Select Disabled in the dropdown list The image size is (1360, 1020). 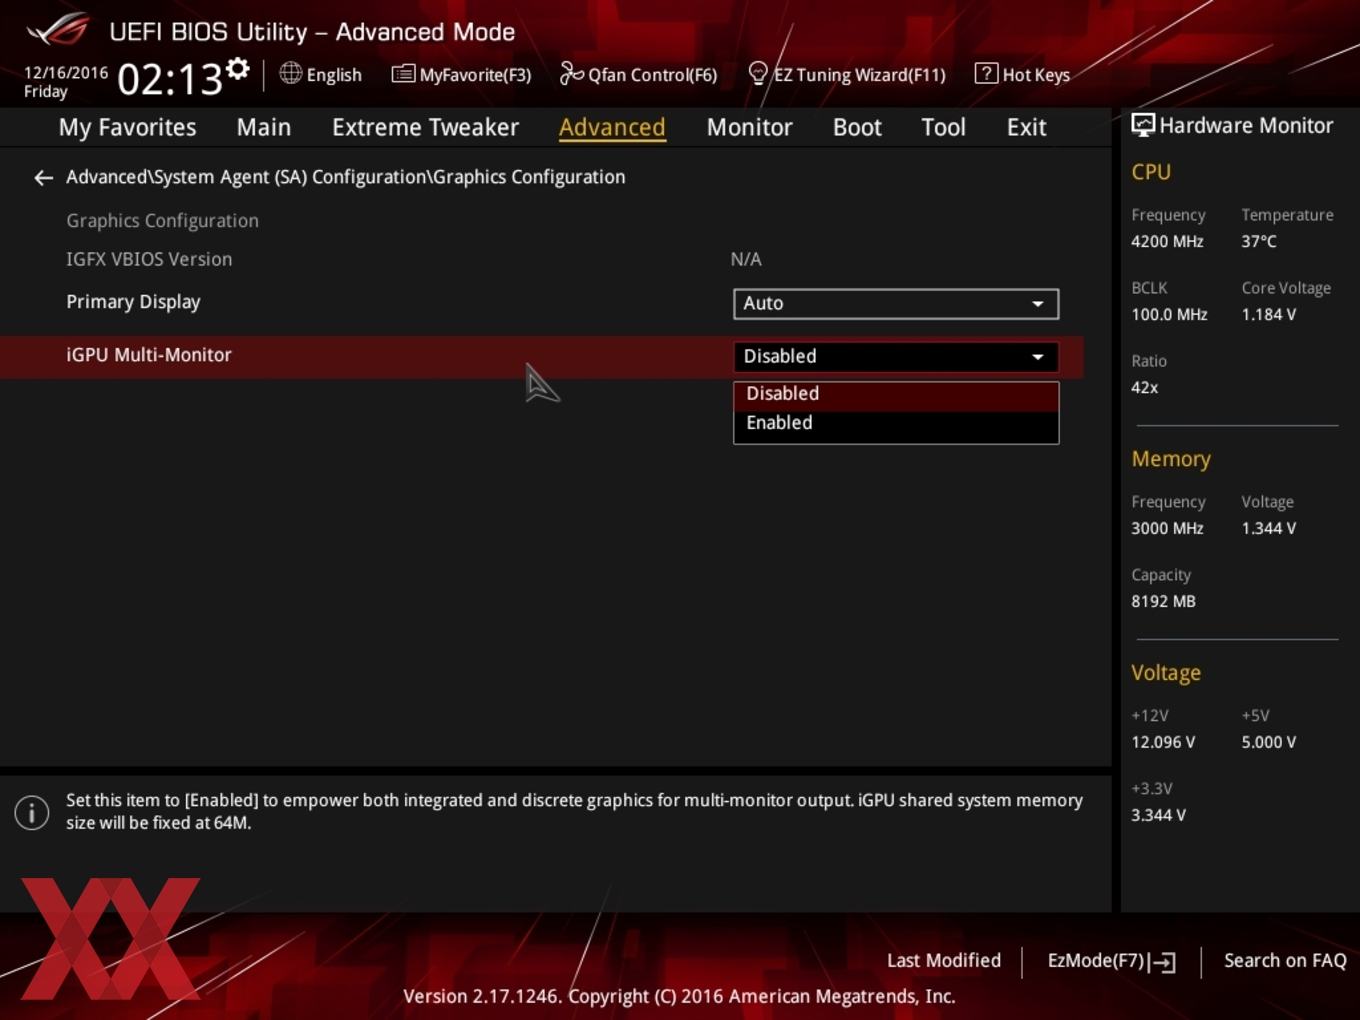coord(896,394)
